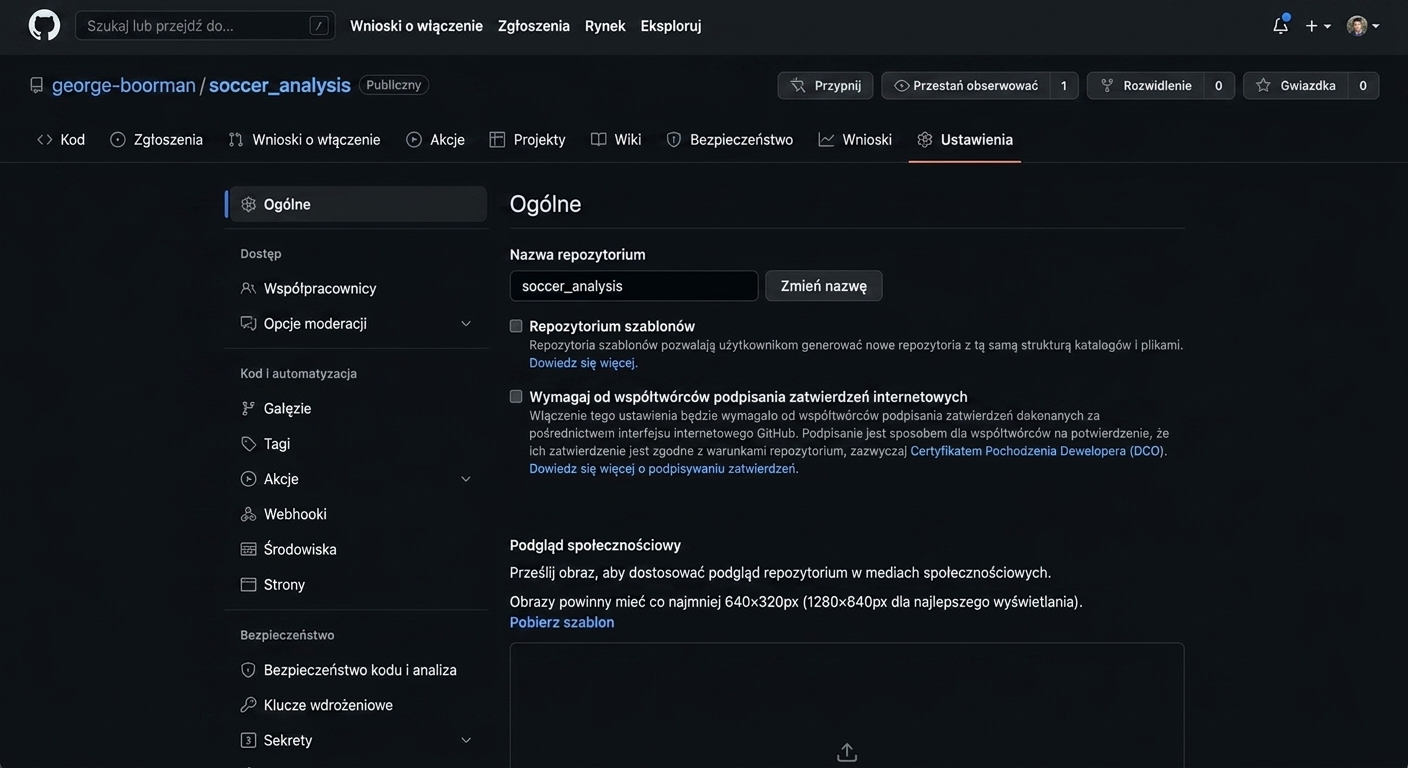The image size is (1408, 768).
Task: Click the star count next to Gwiazdka
Action: (1363, 85)
